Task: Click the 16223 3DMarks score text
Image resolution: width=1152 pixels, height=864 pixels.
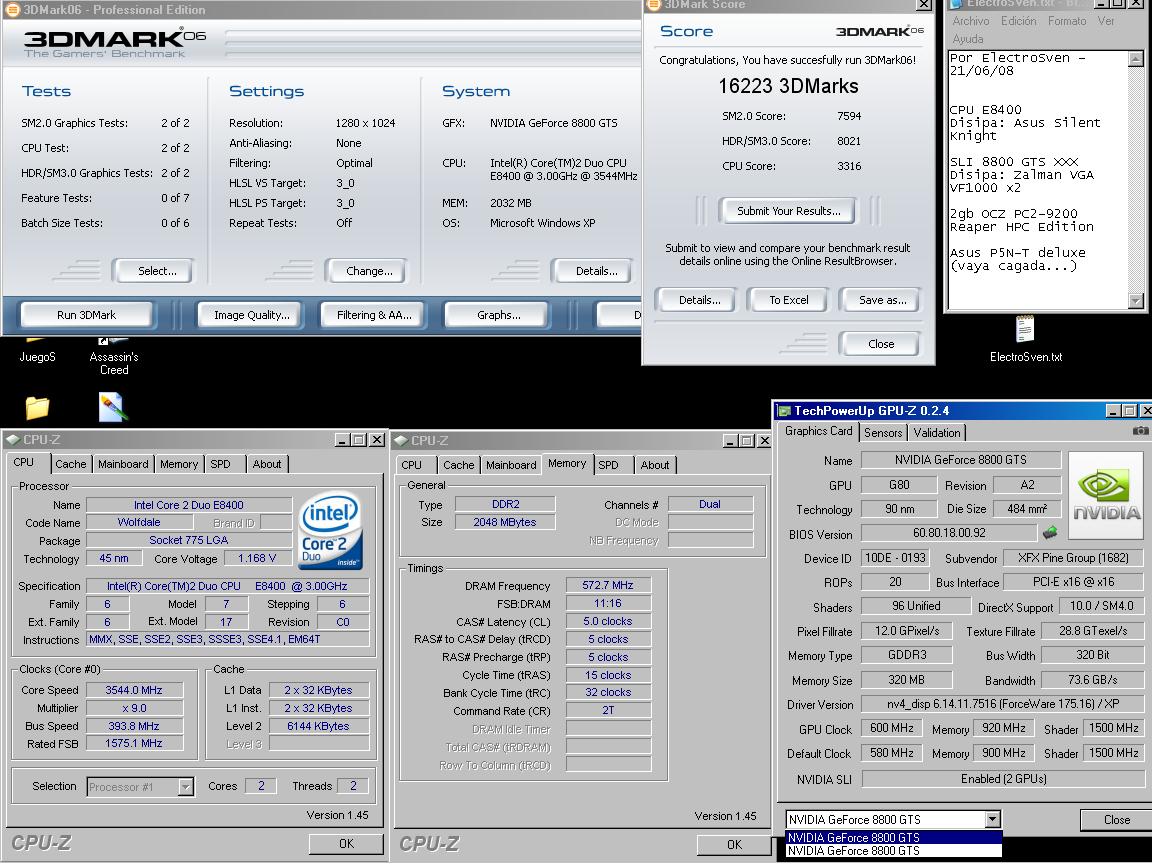Action: point(788,86)
